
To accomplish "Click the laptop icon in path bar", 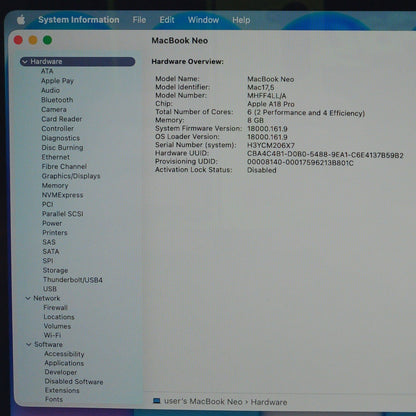I will (156, 401).
